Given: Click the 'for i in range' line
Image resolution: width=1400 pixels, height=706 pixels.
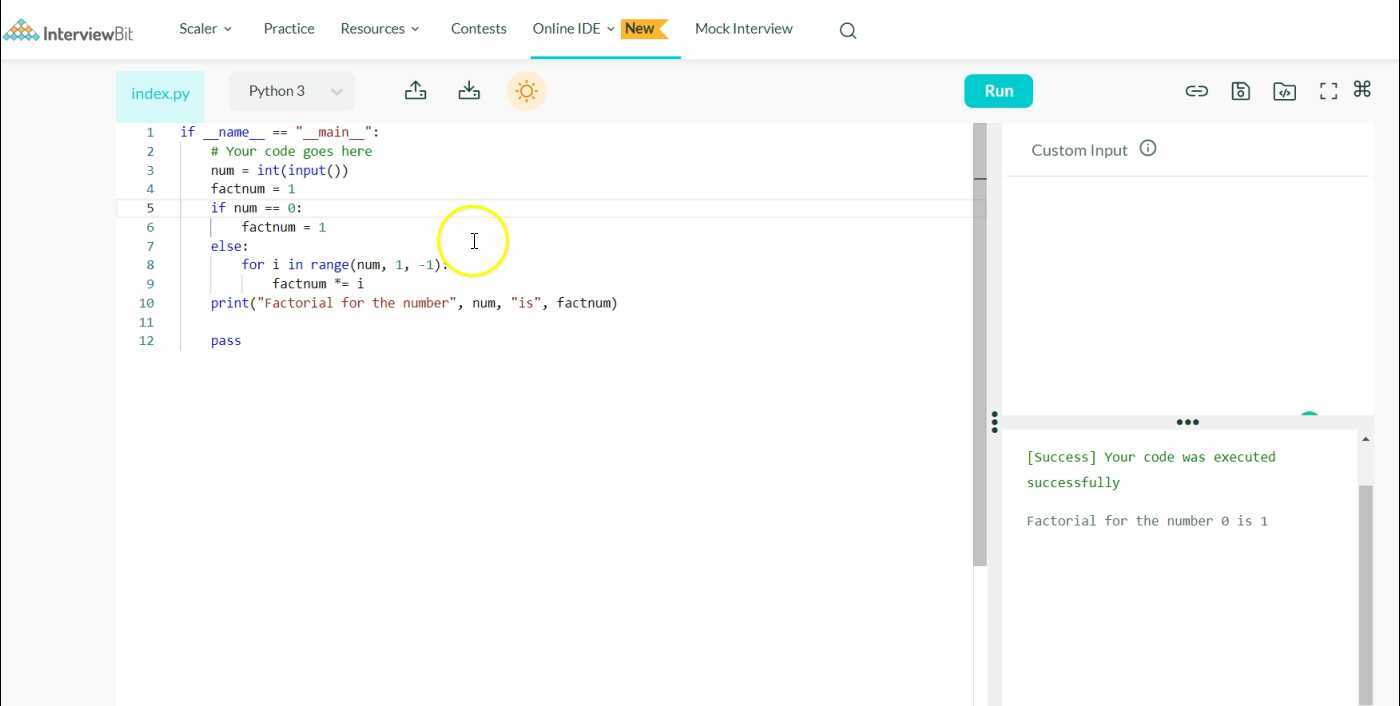Looking at the screenshot, I should [345, 265].
